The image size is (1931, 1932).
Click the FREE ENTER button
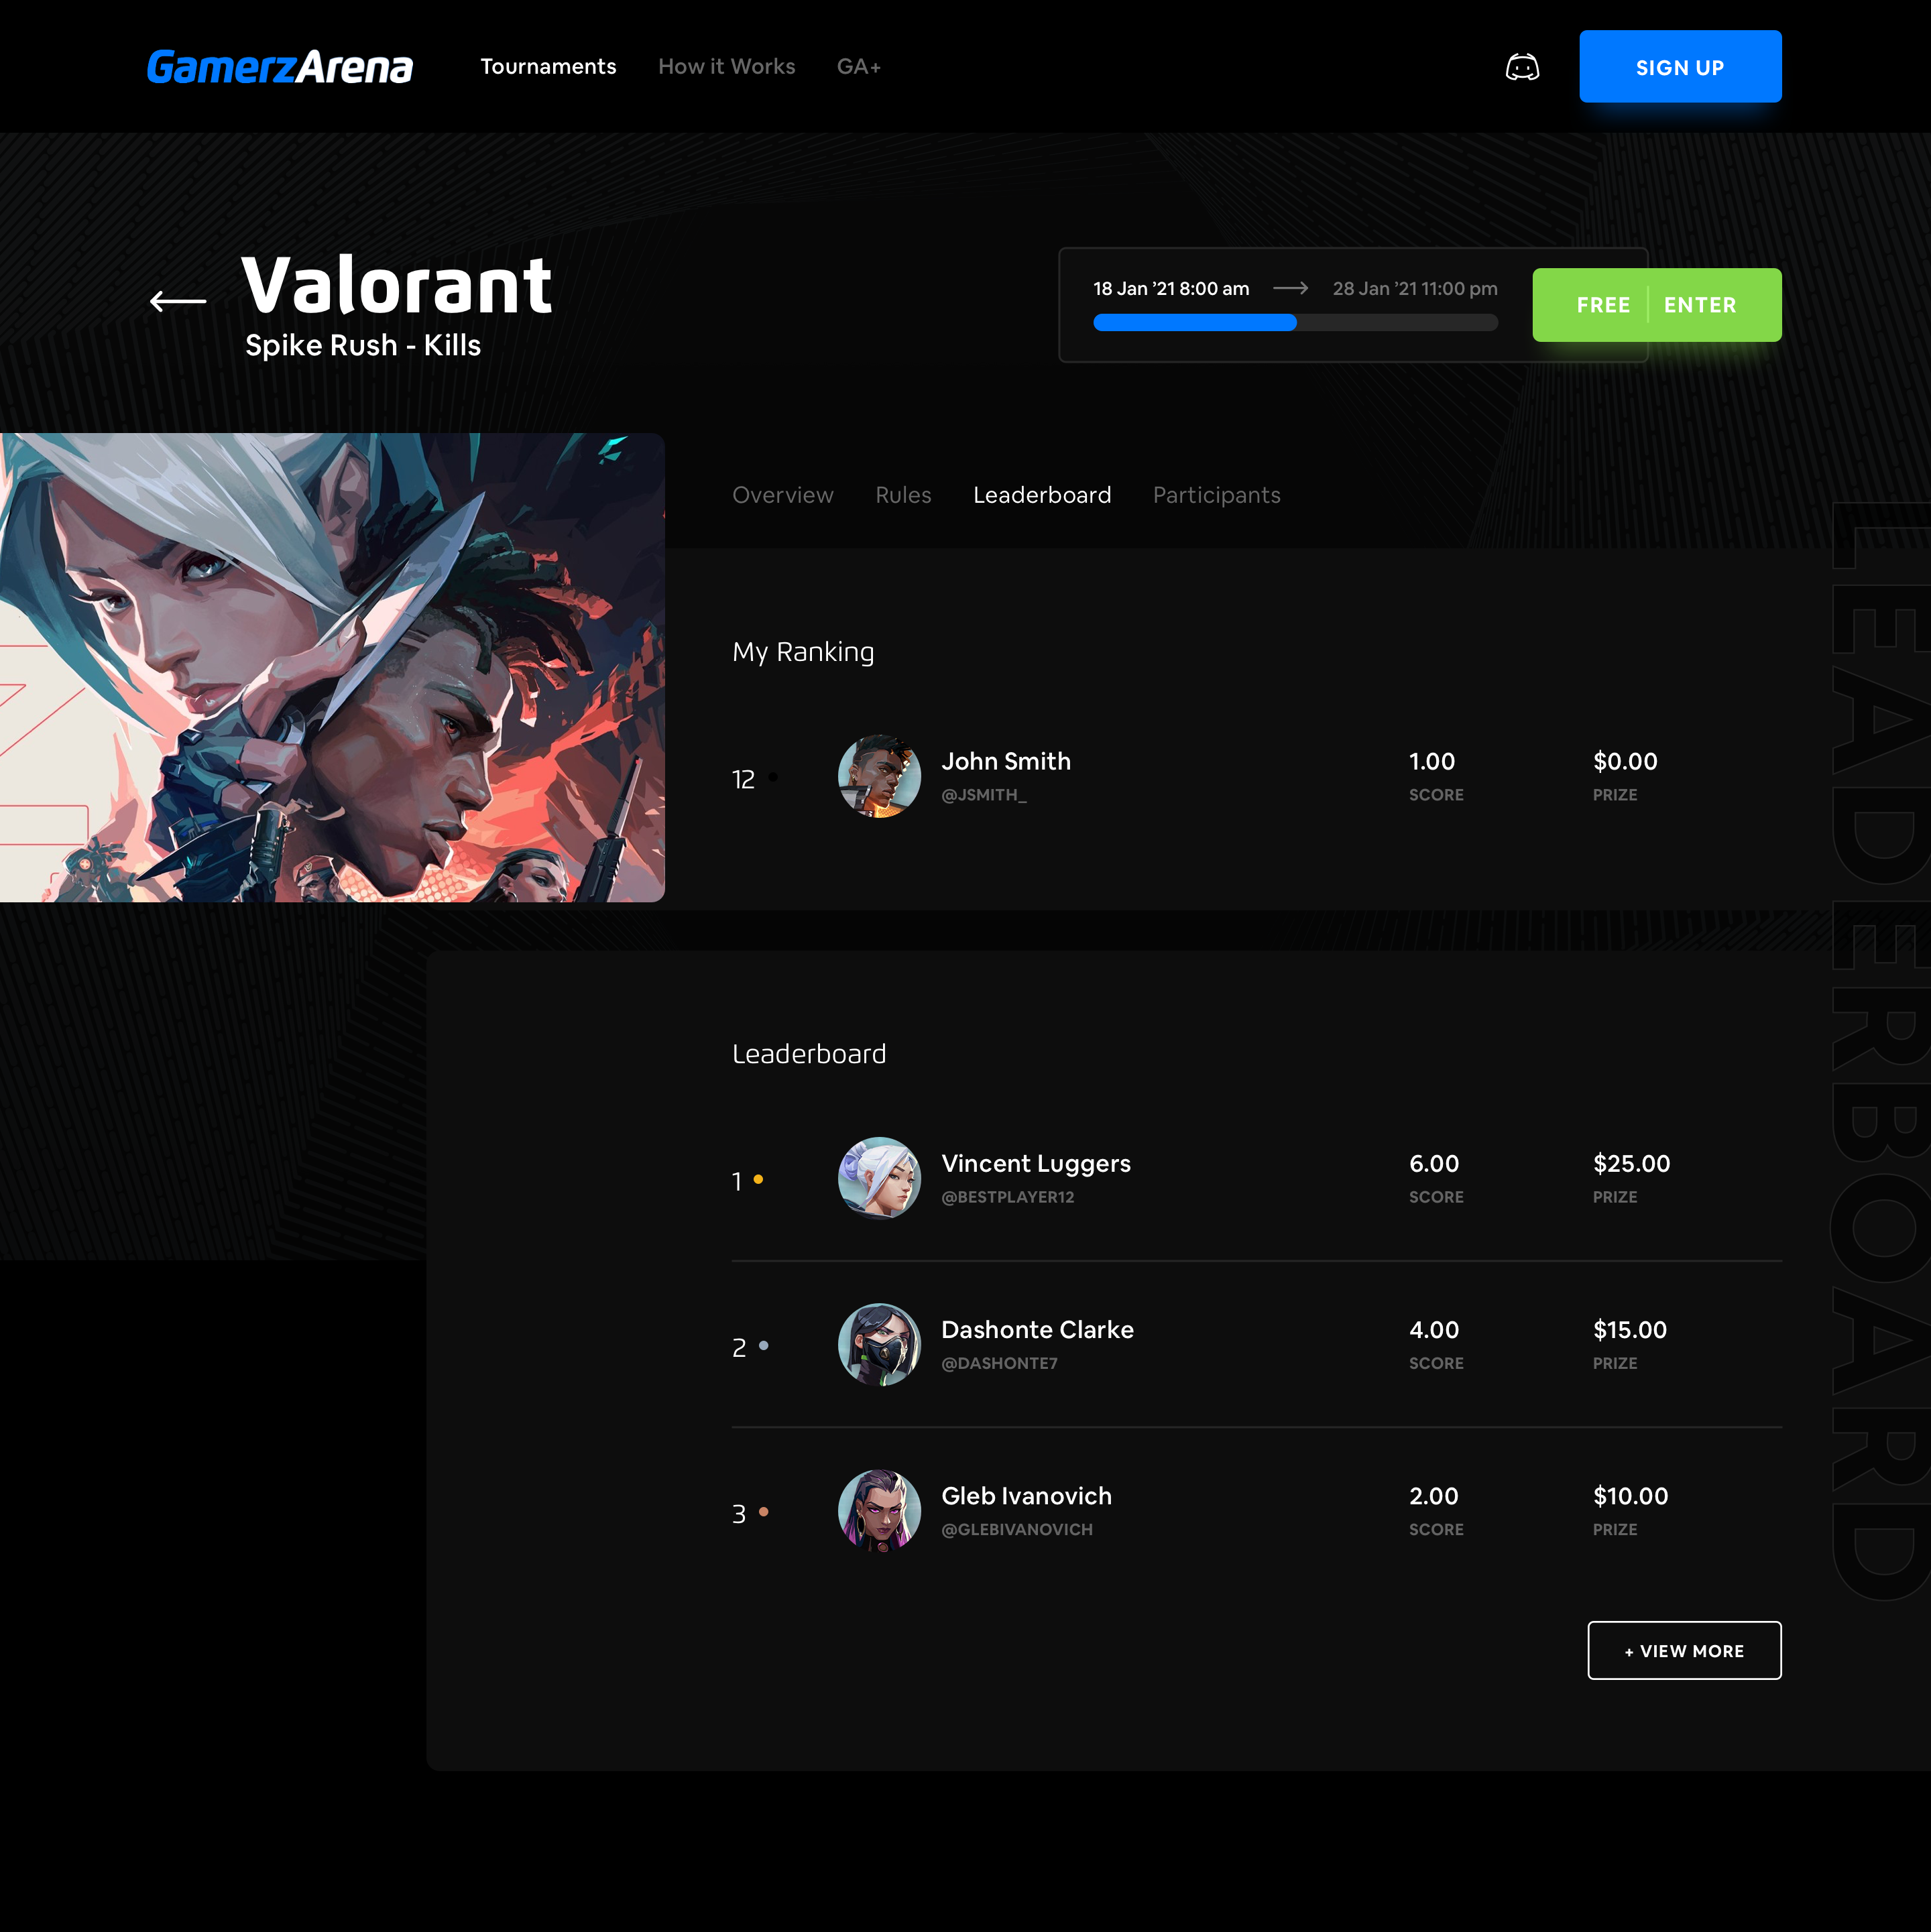1656,305
